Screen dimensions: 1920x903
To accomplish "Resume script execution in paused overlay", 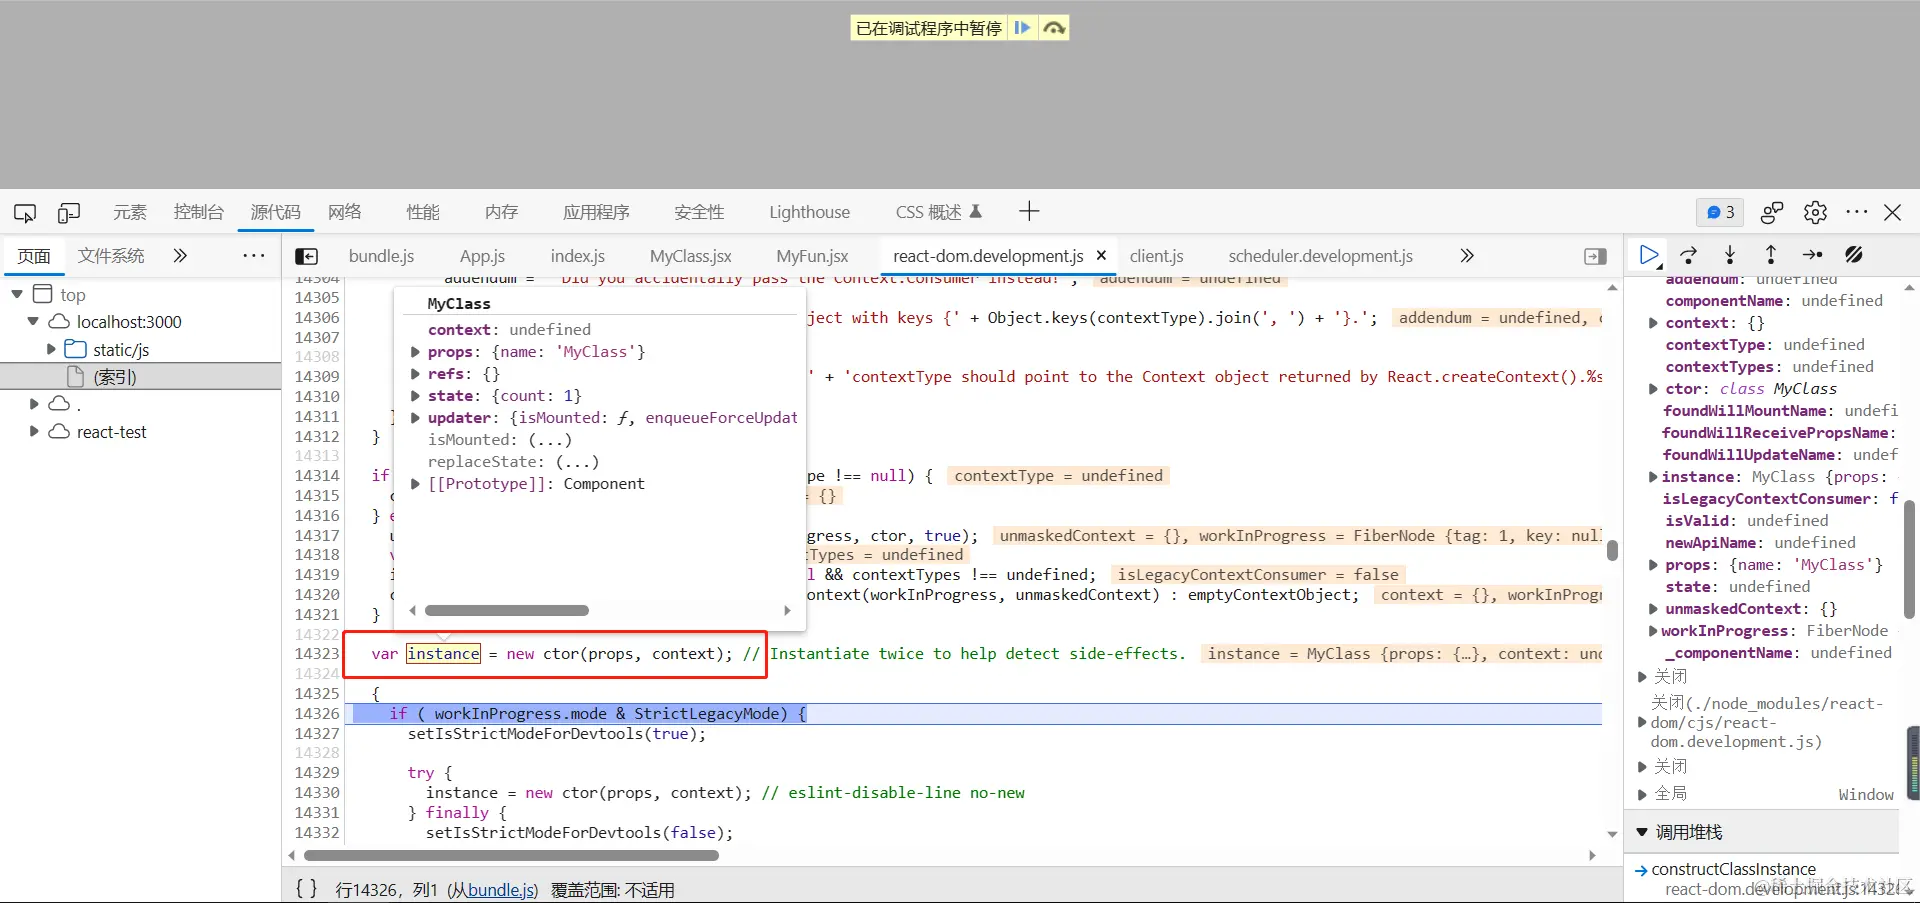I will (x=1022, y=28).
